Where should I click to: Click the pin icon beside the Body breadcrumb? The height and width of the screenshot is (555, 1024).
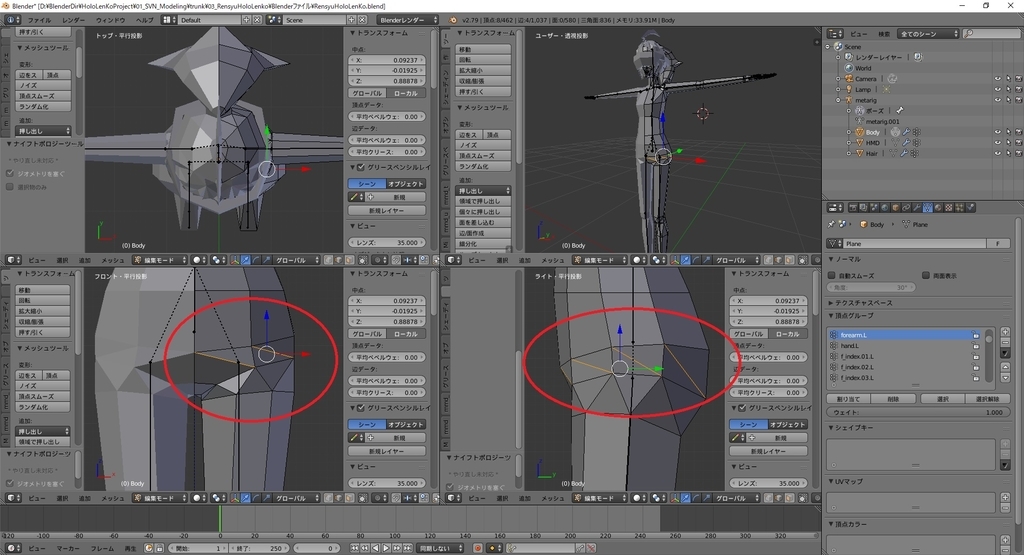831,224
